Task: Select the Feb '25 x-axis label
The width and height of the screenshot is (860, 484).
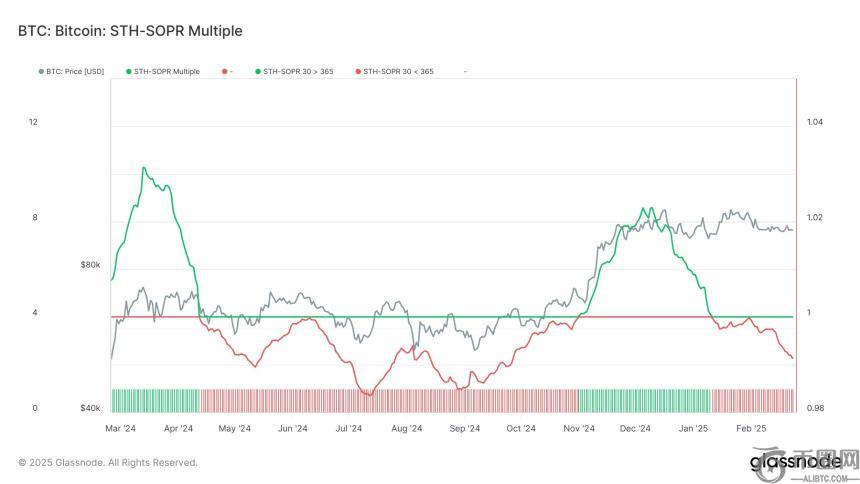Action: [x=751, y=428]
